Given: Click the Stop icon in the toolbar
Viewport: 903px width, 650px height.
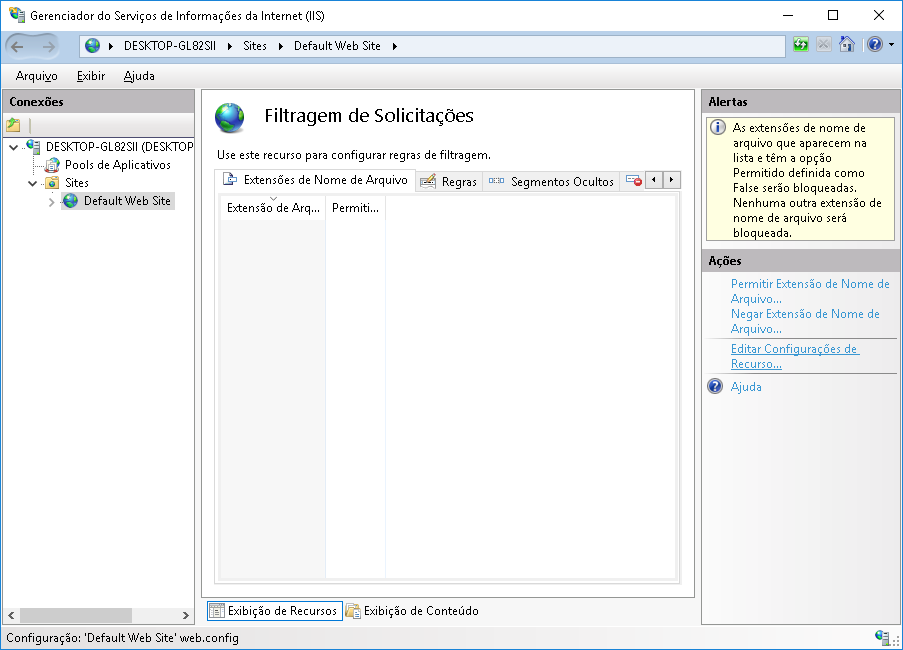Looking at the screenshot, I should (824, 44).
